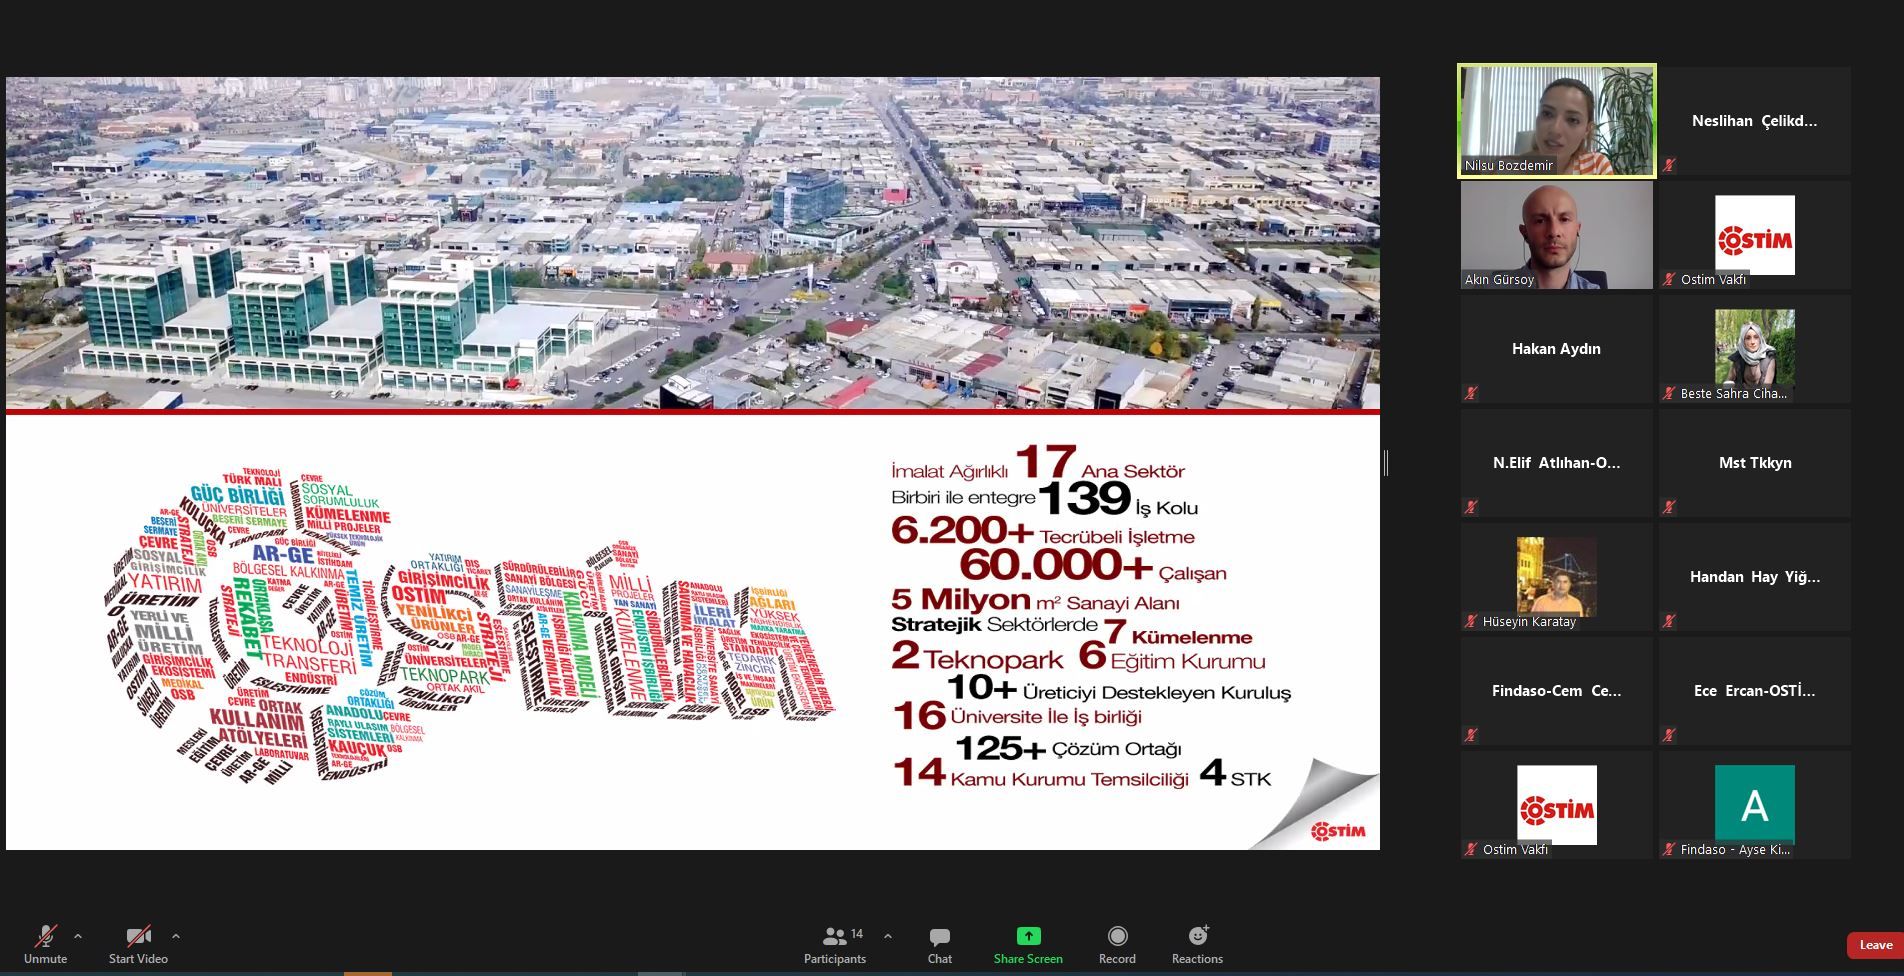
Task: Click '5 Milyon m² Sanayi Alanı' text
Action: [1035, 600]
